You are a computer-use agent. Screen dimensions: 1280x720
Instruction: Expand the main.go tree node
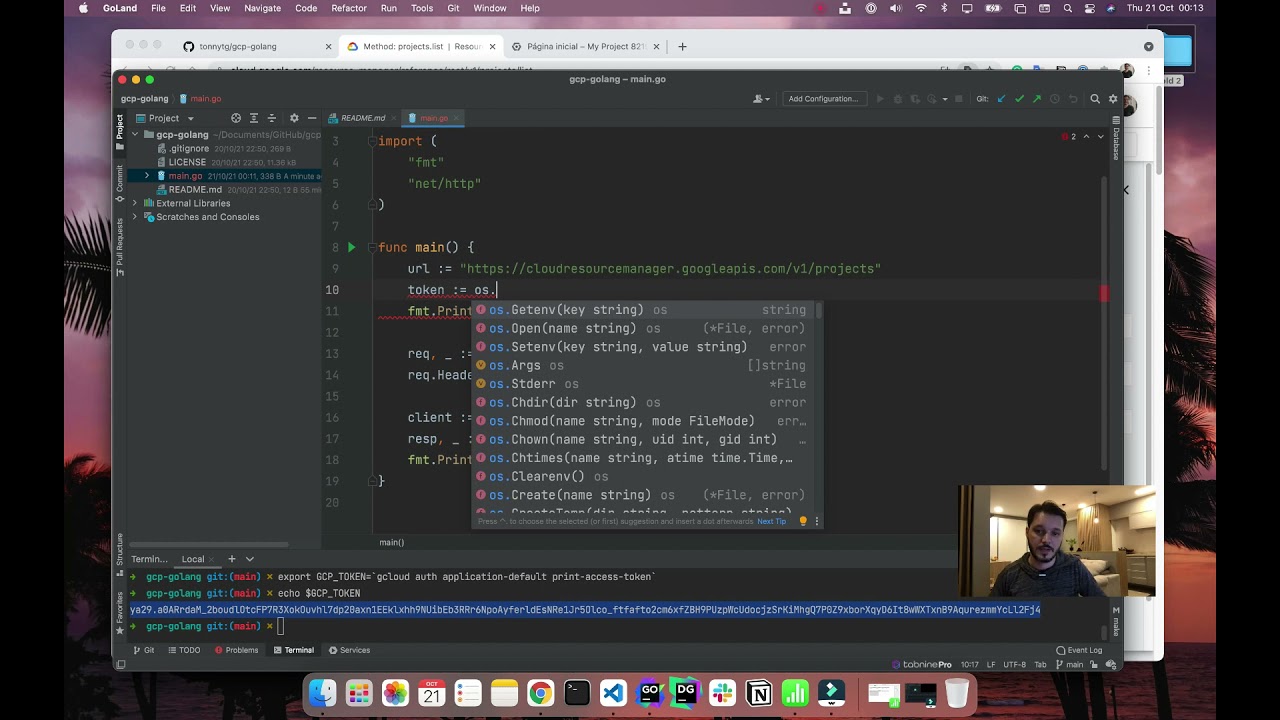pos(147,176)
